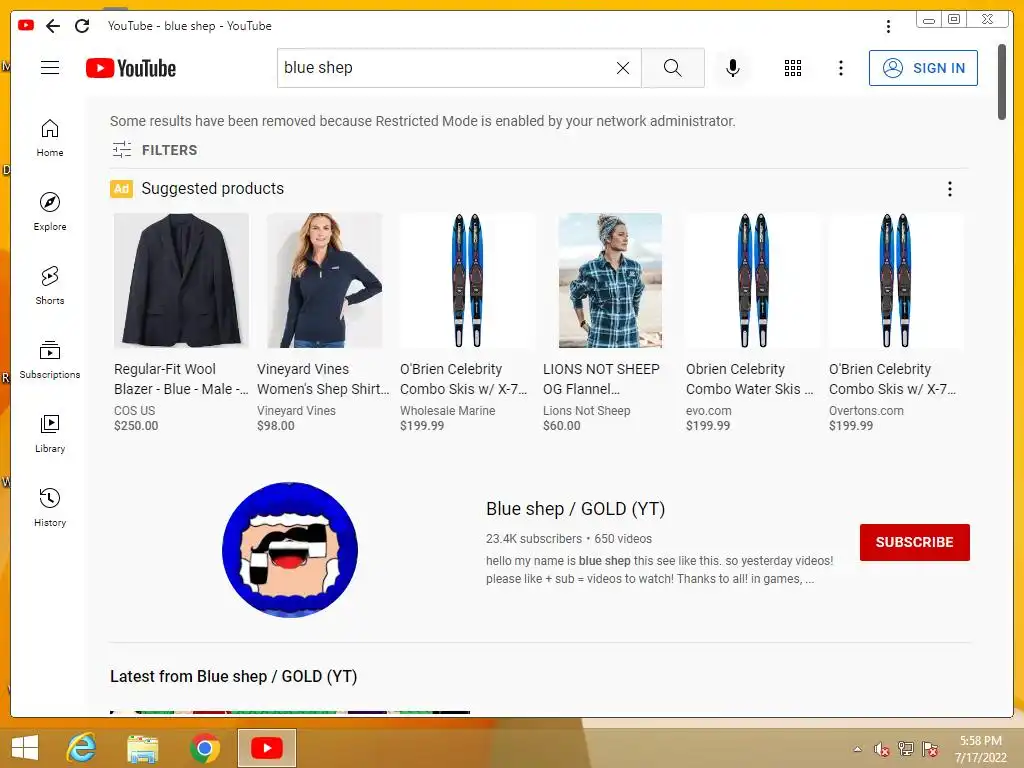Reload the page

[x=82, y=26]
